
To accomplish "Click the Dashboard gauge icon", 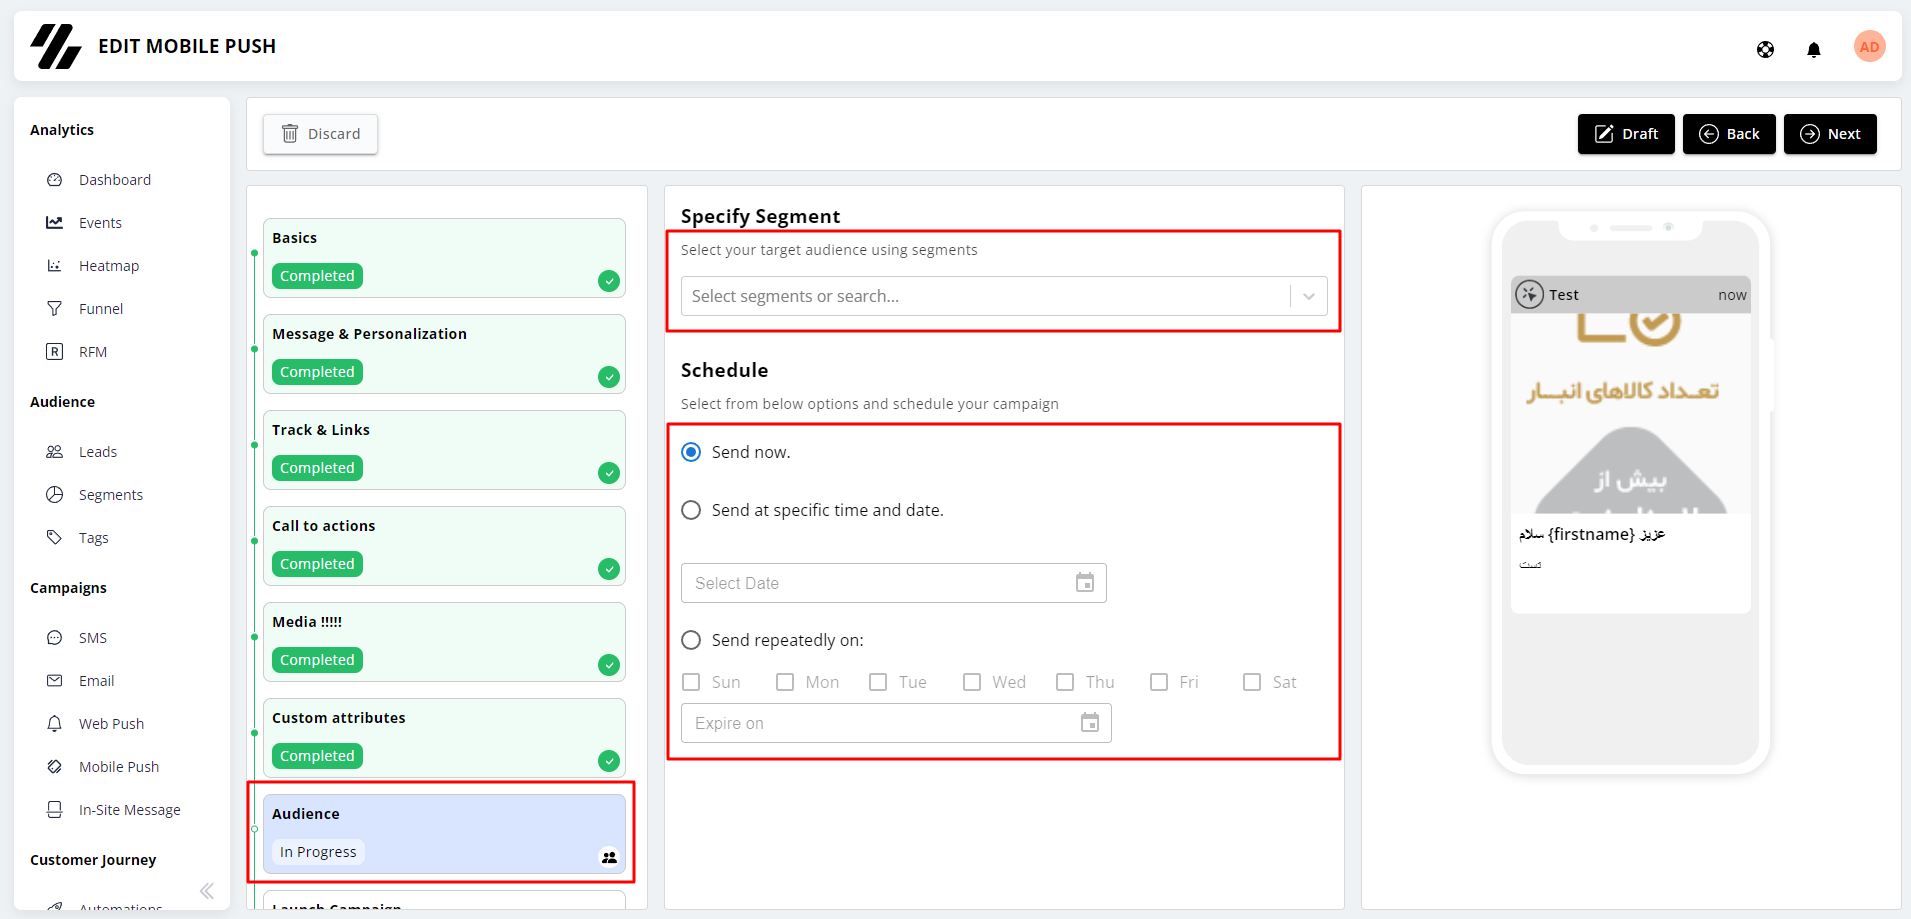I will [55, 180].
